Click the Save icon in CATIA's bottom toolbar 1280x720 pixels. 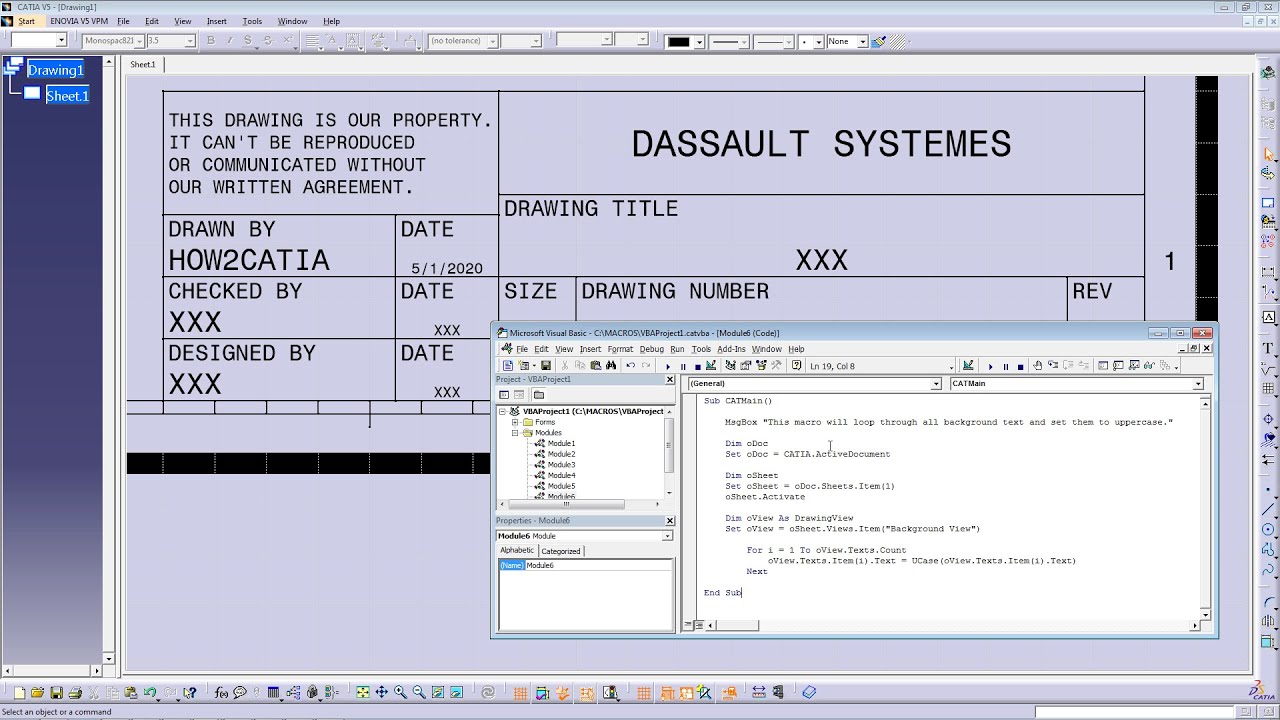click(56, 692)
